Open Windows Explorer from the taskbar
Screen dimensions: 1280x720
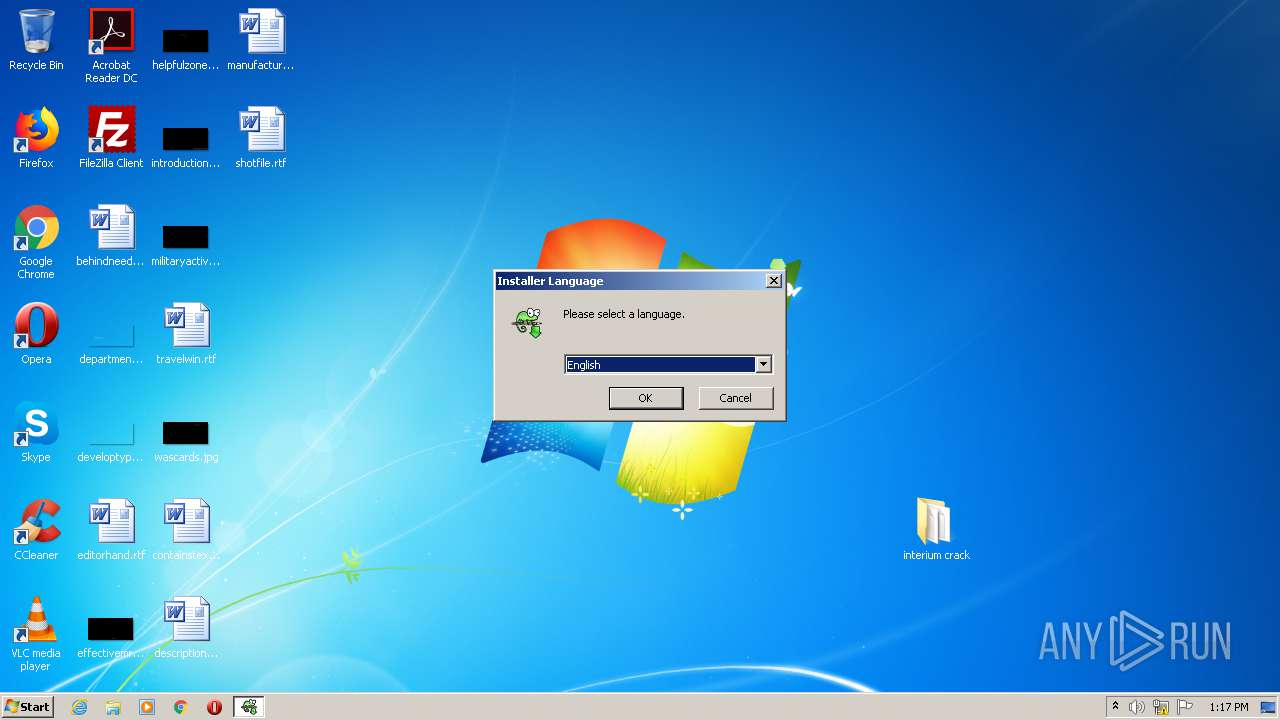click(113, 707)
